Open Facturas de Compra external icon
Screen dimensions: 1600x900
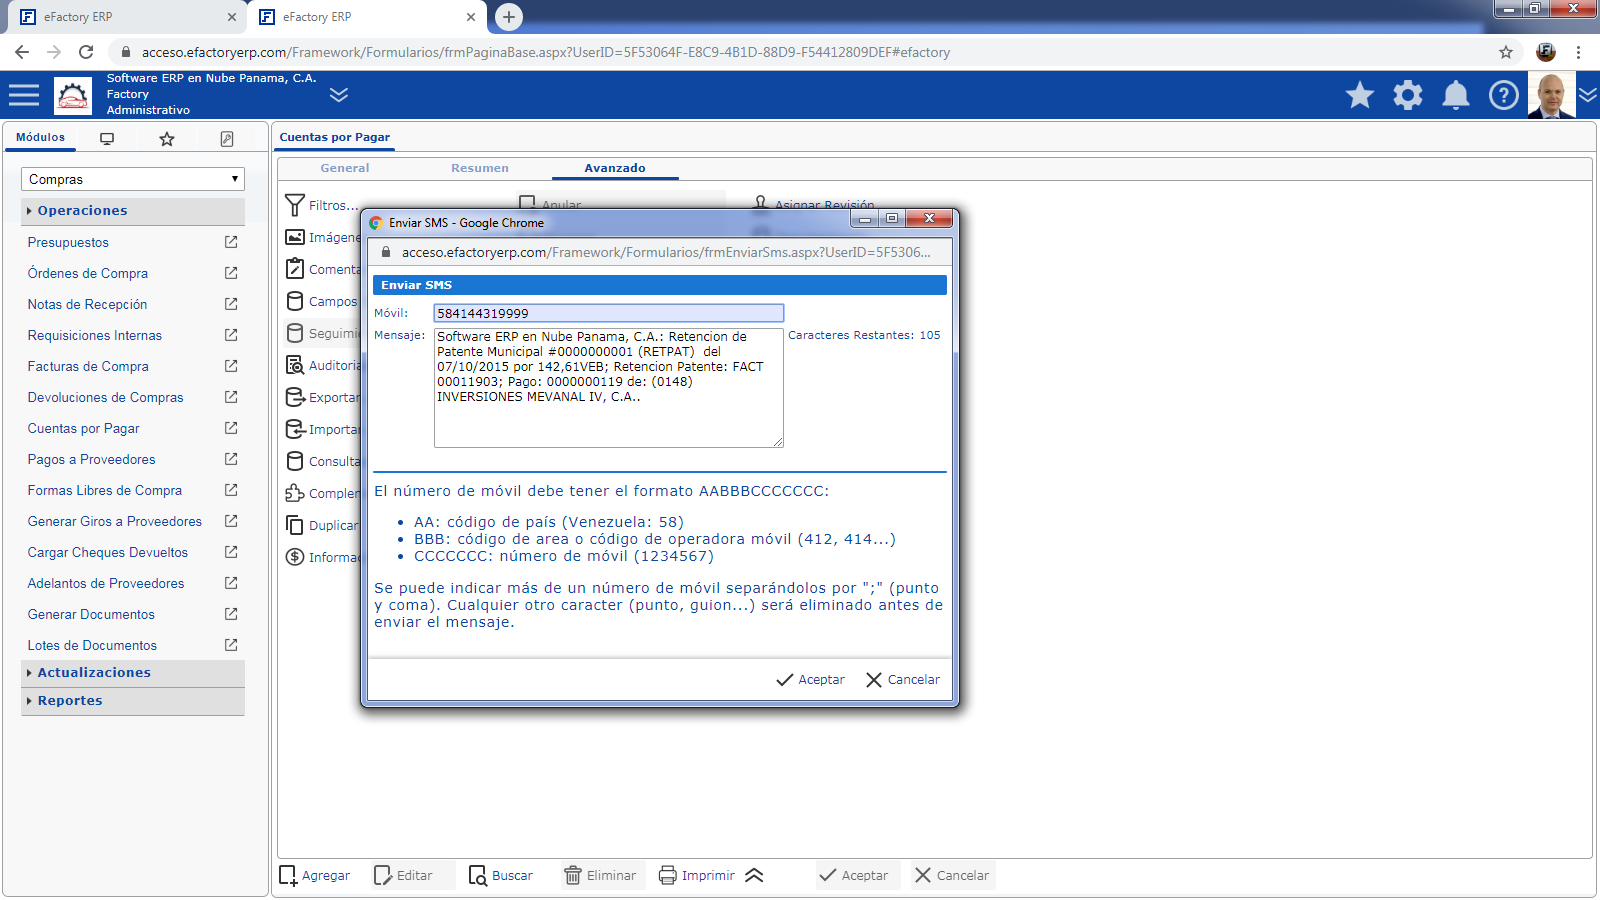[231, 366]
